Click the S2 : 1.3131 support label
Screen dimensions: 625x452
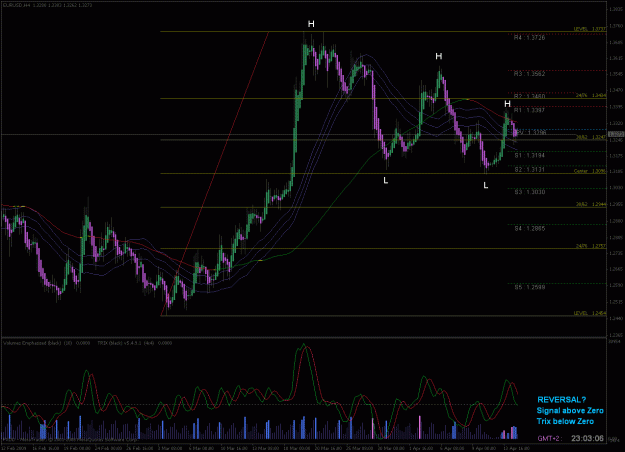pyautogui.click(x=529, y=169)
